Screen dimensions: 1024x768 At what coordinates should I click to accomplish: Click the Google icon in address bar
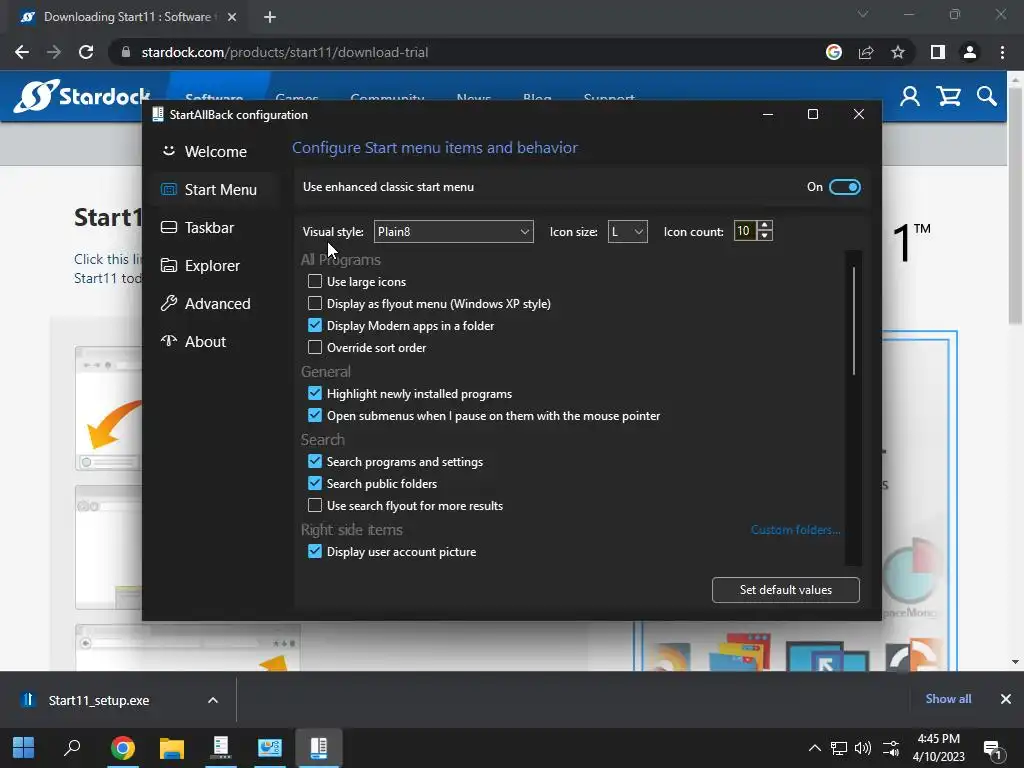[x=834, y=52]
